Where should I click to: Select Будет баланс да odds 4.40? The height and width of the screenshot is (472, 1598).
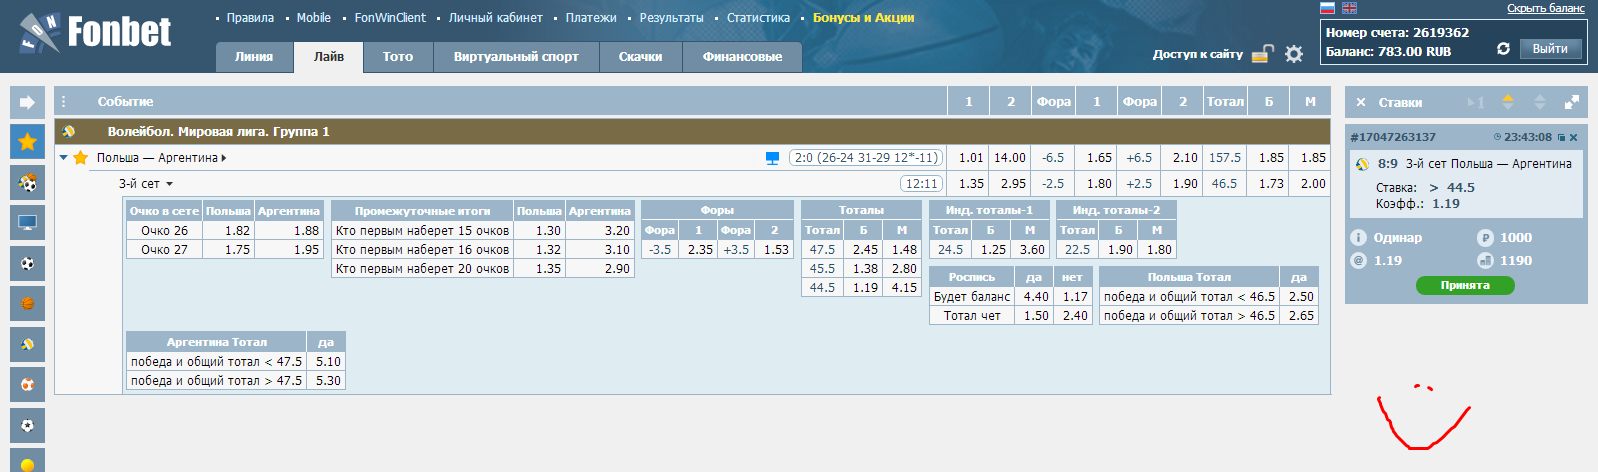(x=1035, y=297)
